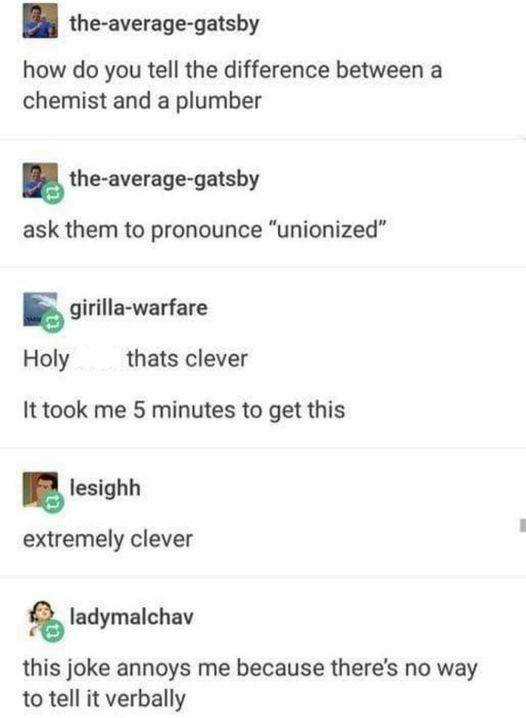Click the scrollbar handle at right edge

point(523,525)
